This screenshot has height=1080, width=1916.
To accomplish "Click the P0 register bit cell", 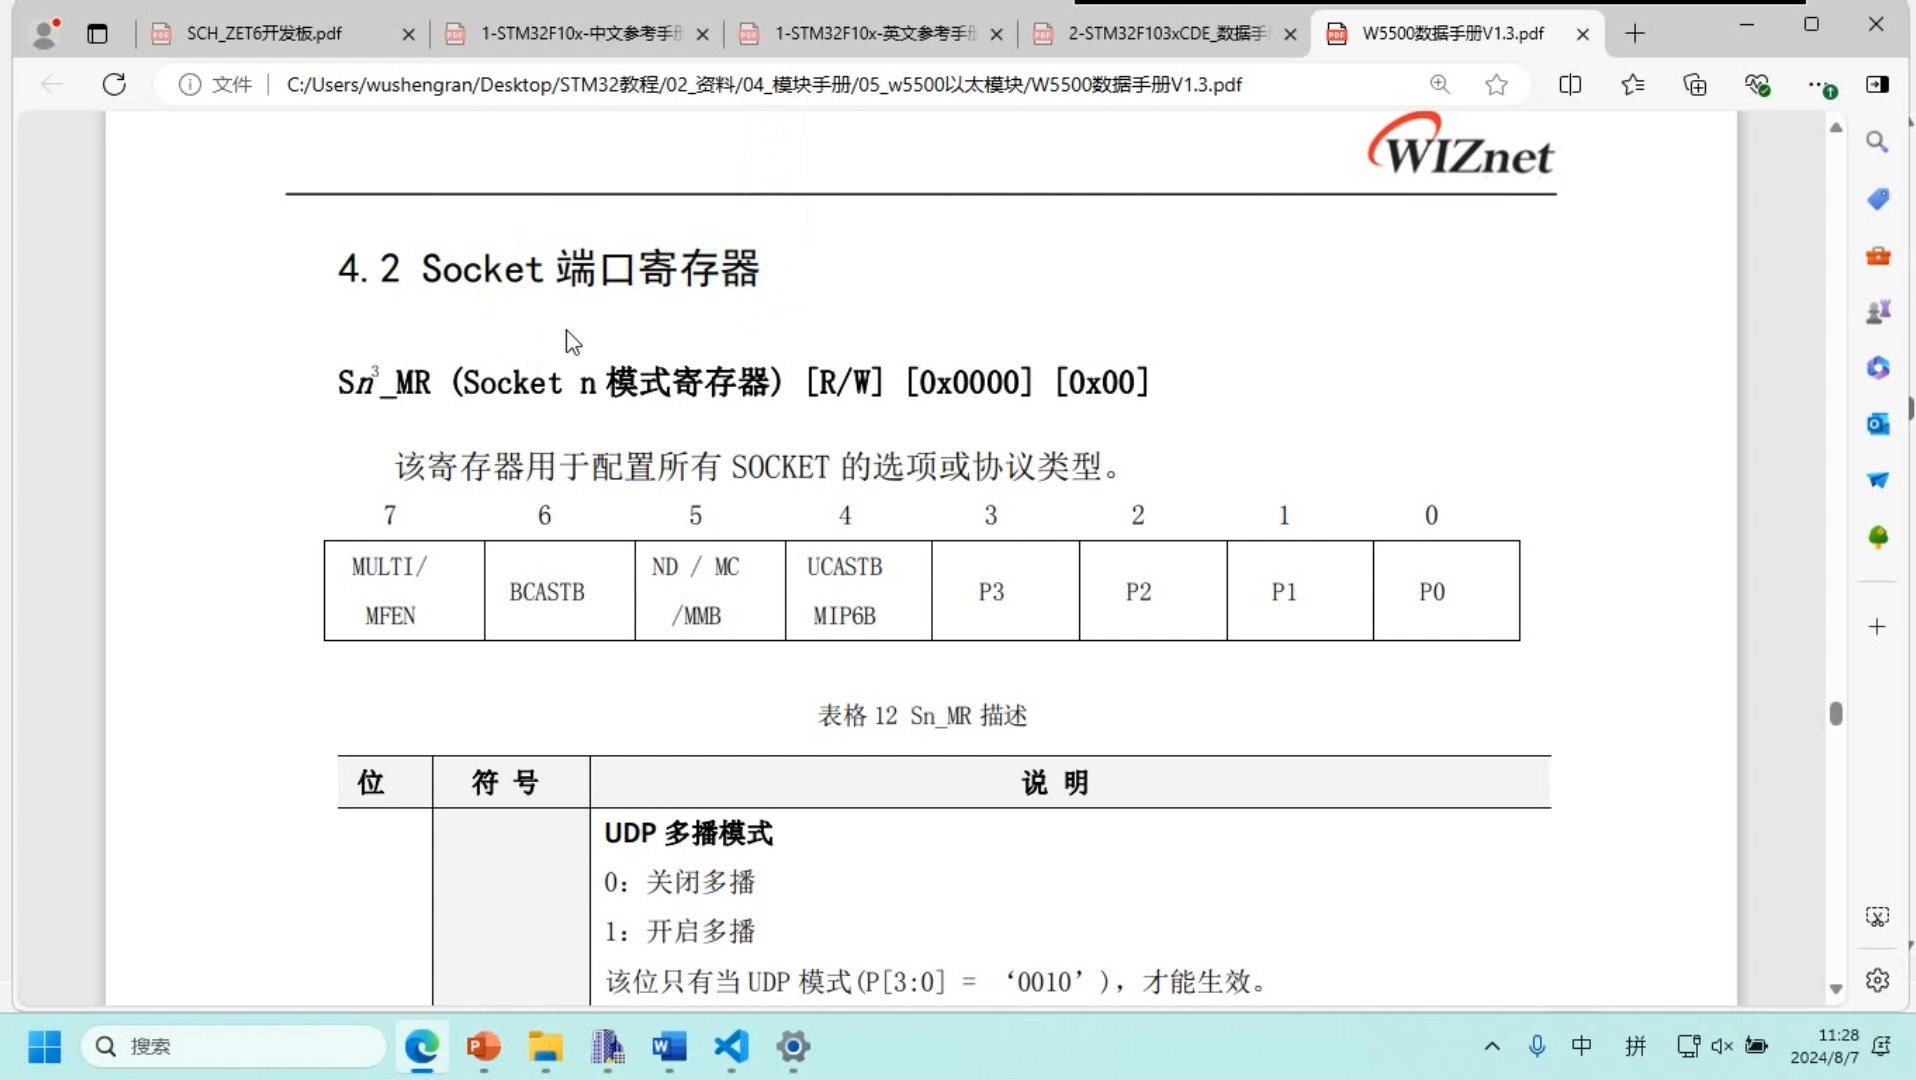I will [x=1447, y=591].
